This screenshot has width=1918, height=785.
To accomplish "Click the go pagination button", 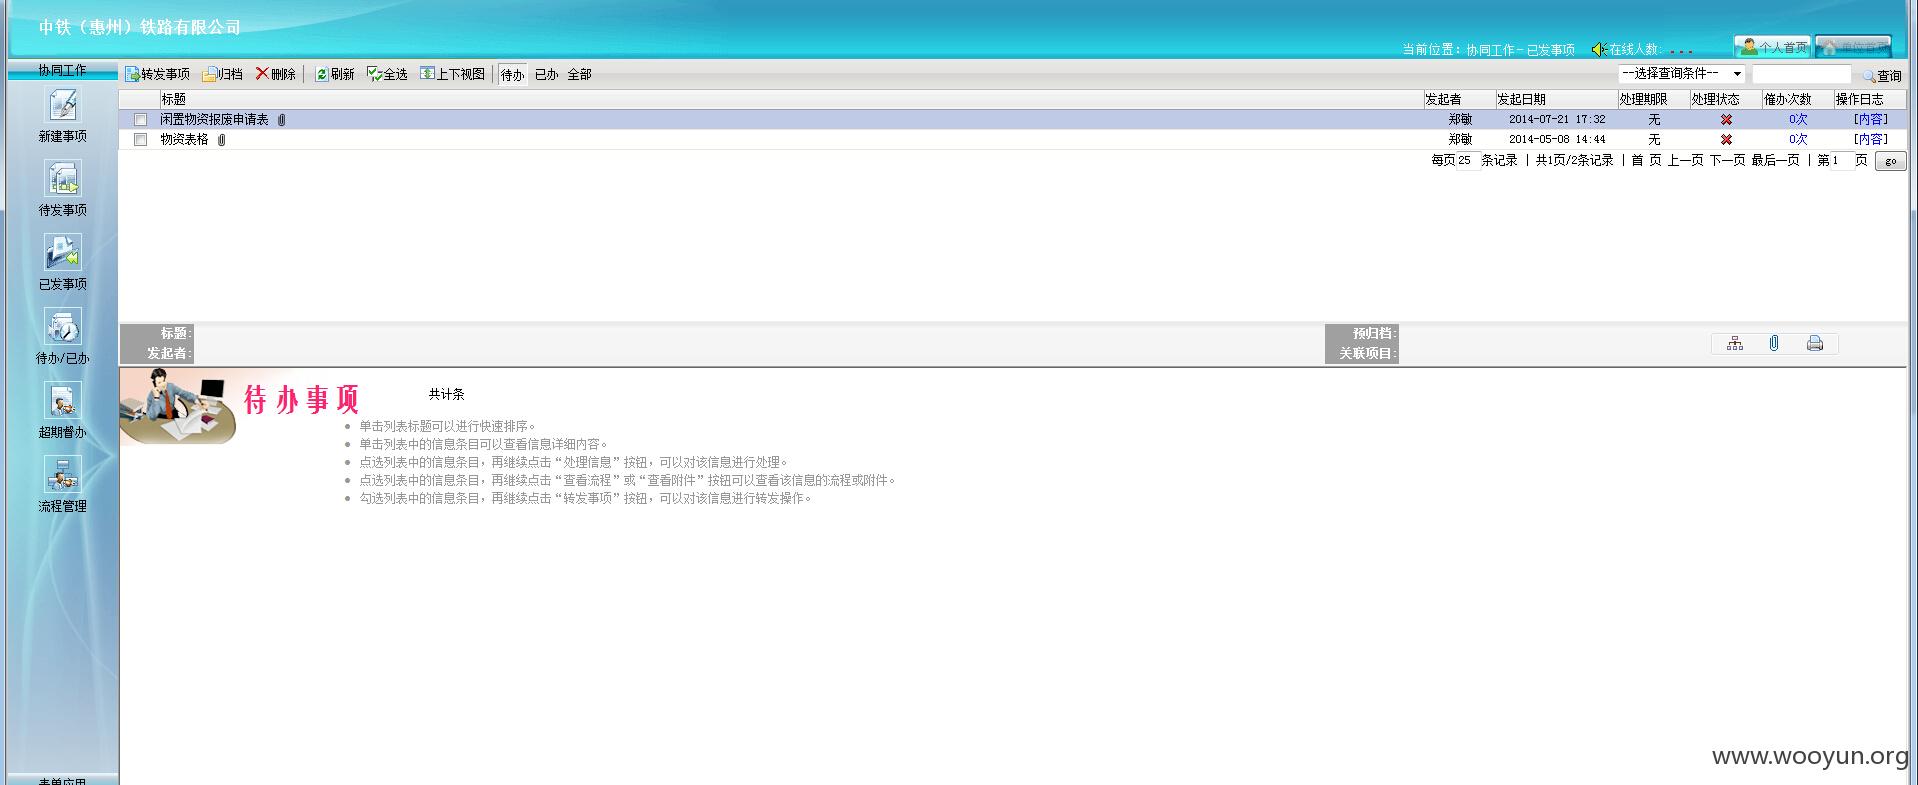I will point(1890,161).
